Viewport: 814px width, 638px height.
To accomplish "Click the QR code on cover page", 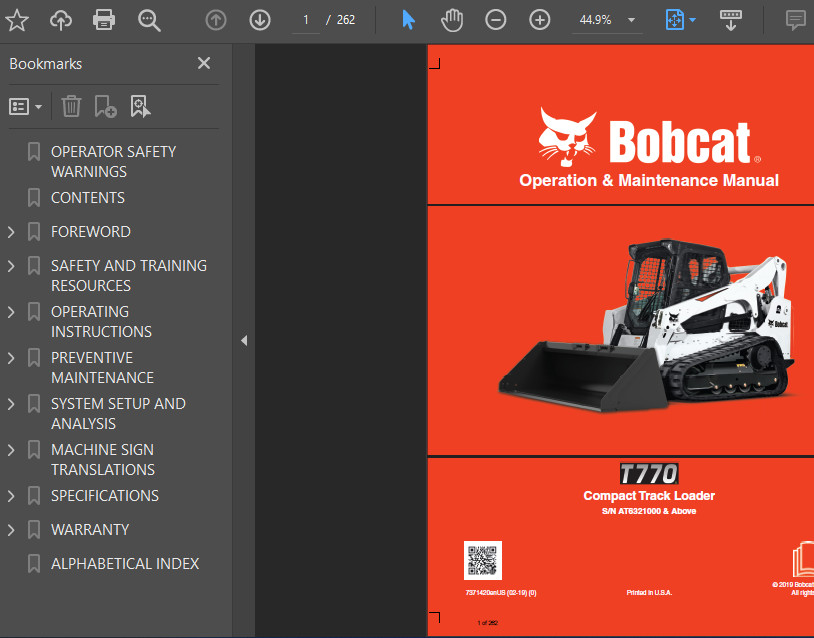I will tap(483, 561).
